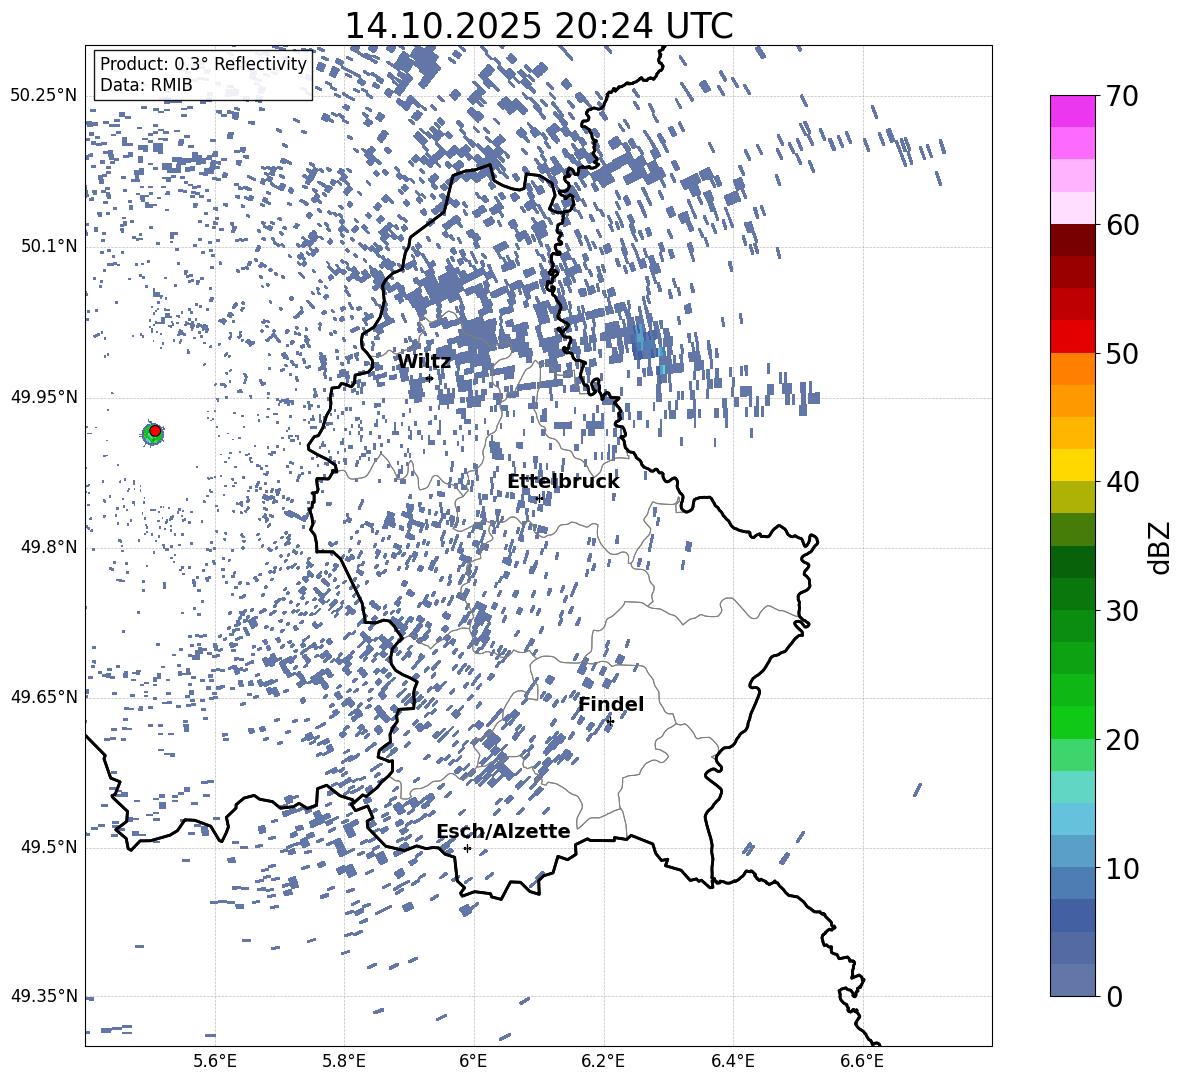Viewport: 1184px width, 1081px height.
Task: Click the 20 colorbar tick label
Action: [1122, 740]
